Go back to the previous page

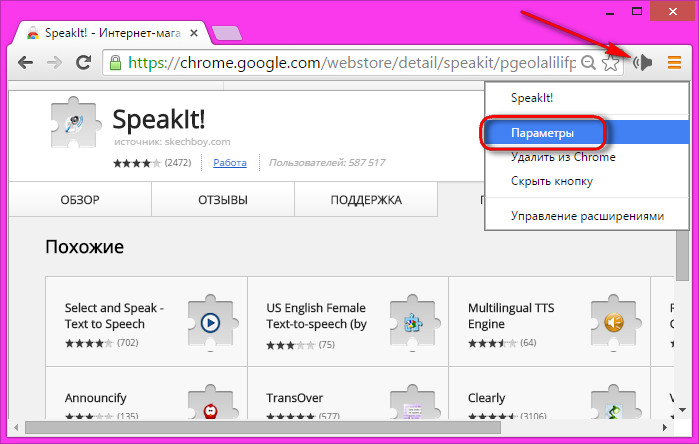[25, 62]
